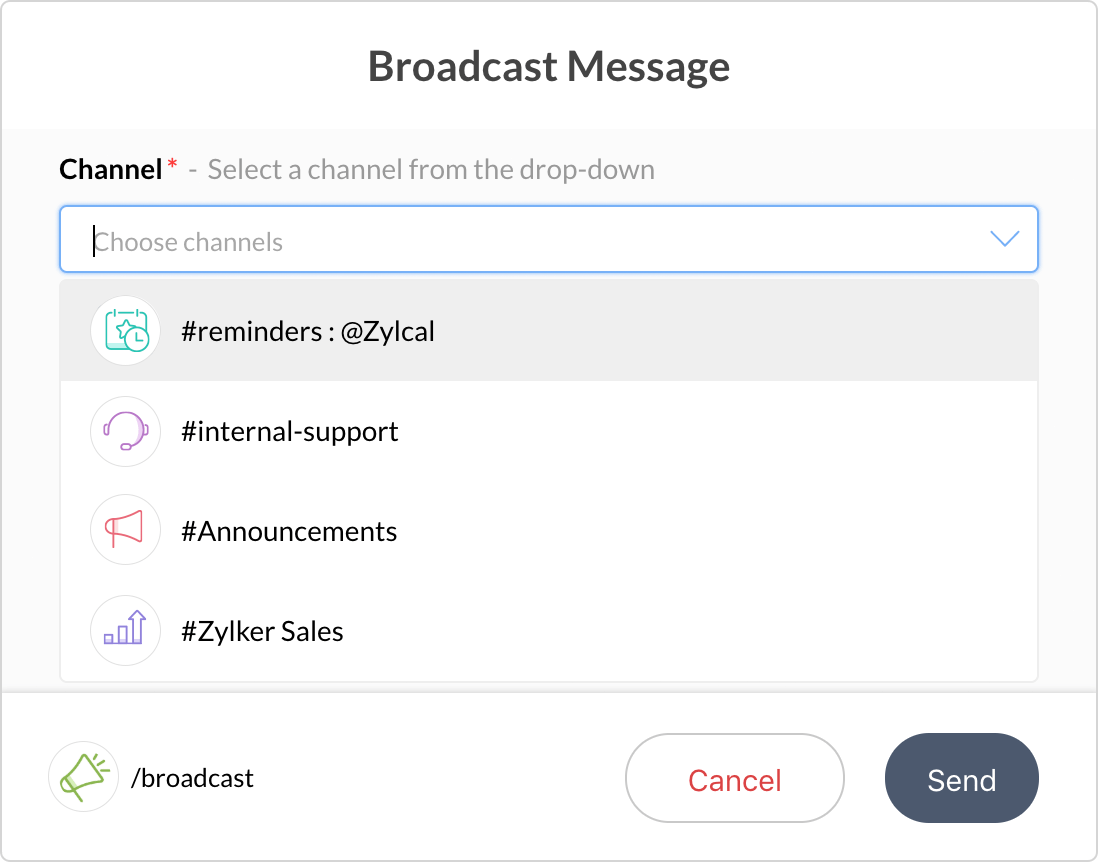
Task: Click the Channel field label
Action: [x=110, y=170]
